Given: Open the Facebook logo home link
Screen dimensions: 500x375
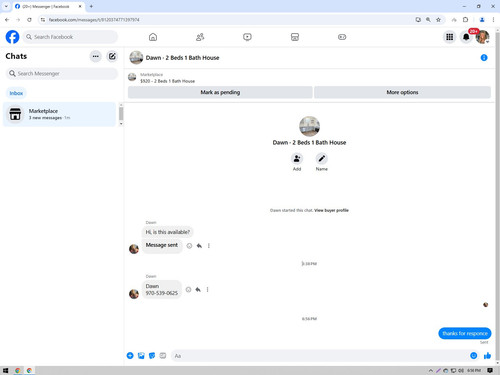Looking at the screenshot, I should pos(12,37).
